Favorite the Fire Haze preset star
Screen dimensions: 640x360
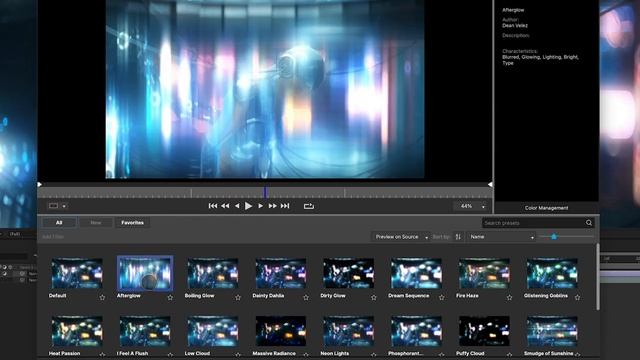pyautogui.click(x=509, y=298)
